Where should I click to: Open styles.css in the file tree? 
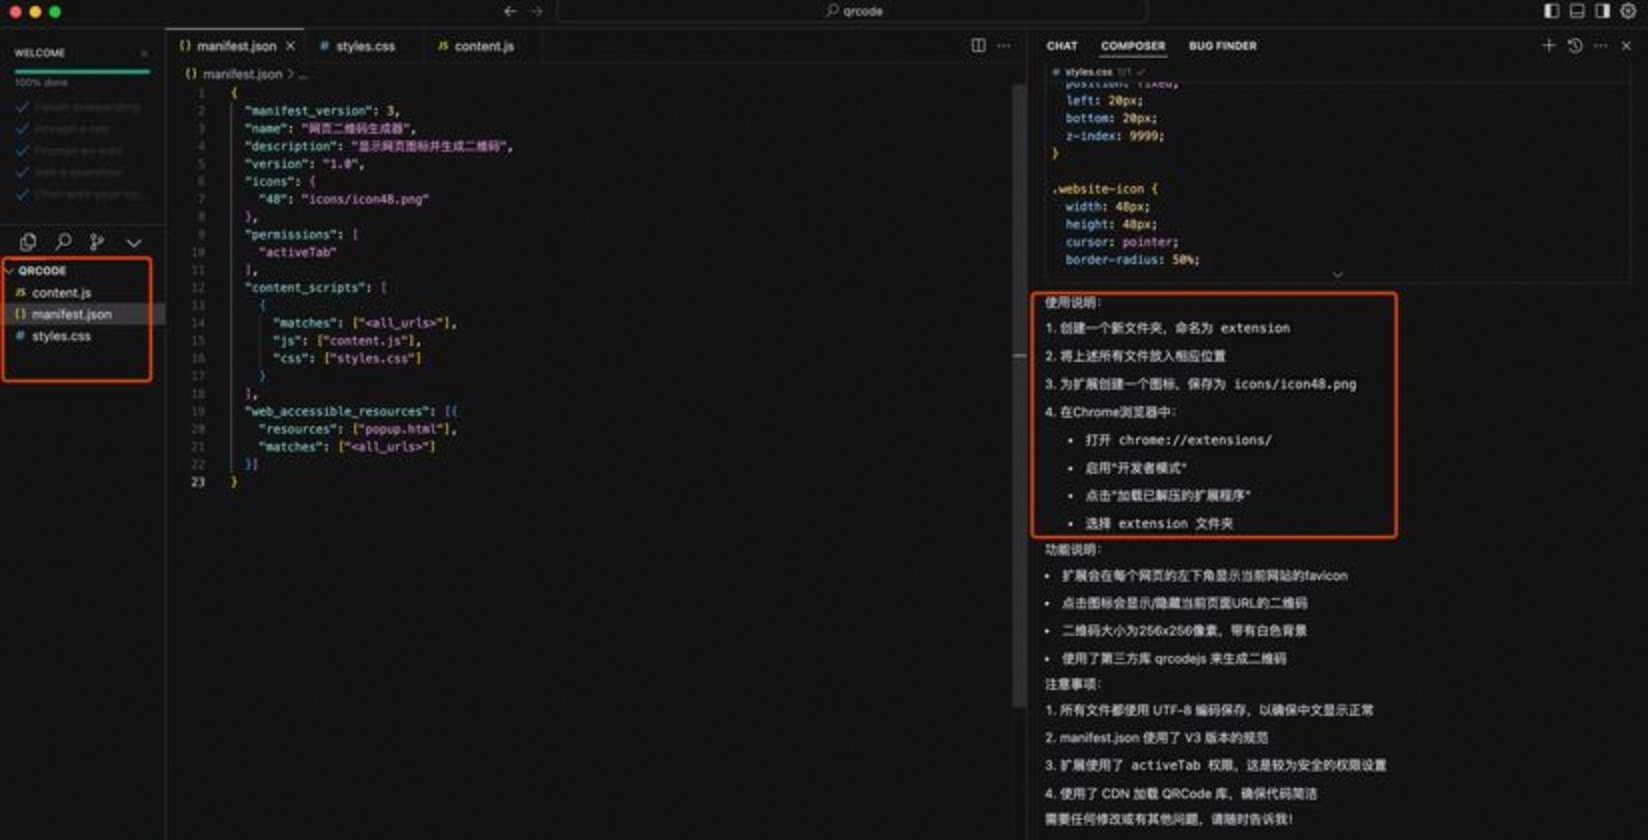coord(61,336)
